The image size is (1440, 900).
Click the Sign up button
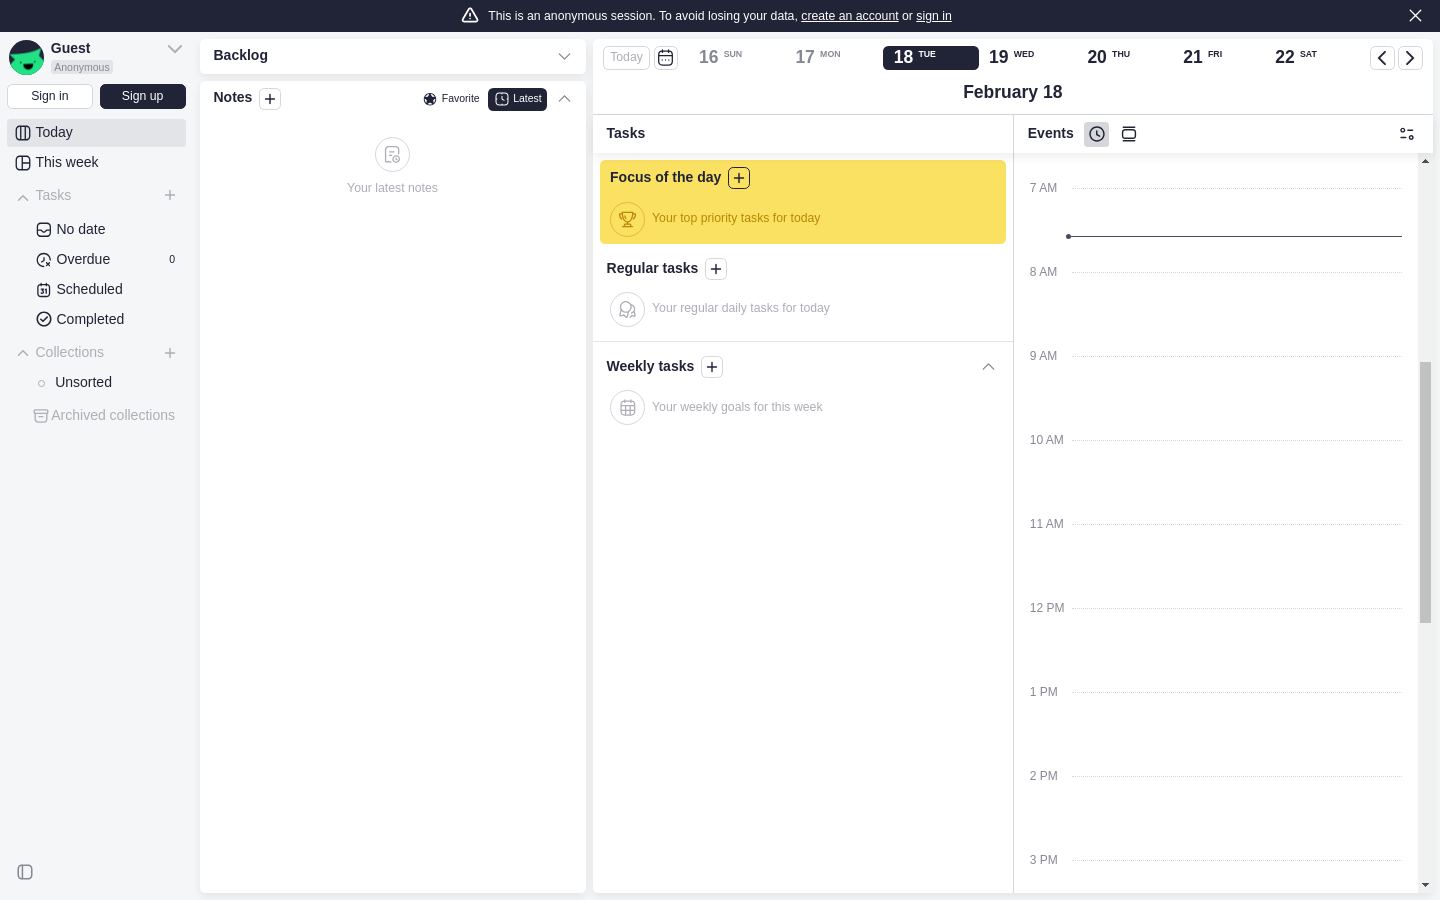tap(143, 96)
